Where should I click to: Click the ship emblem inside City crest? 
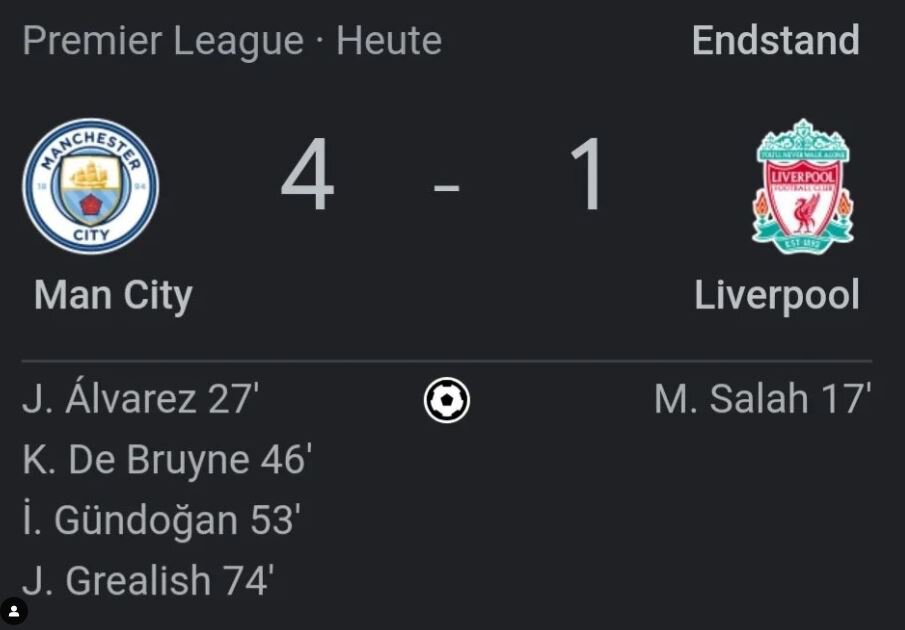coord(90,175)
